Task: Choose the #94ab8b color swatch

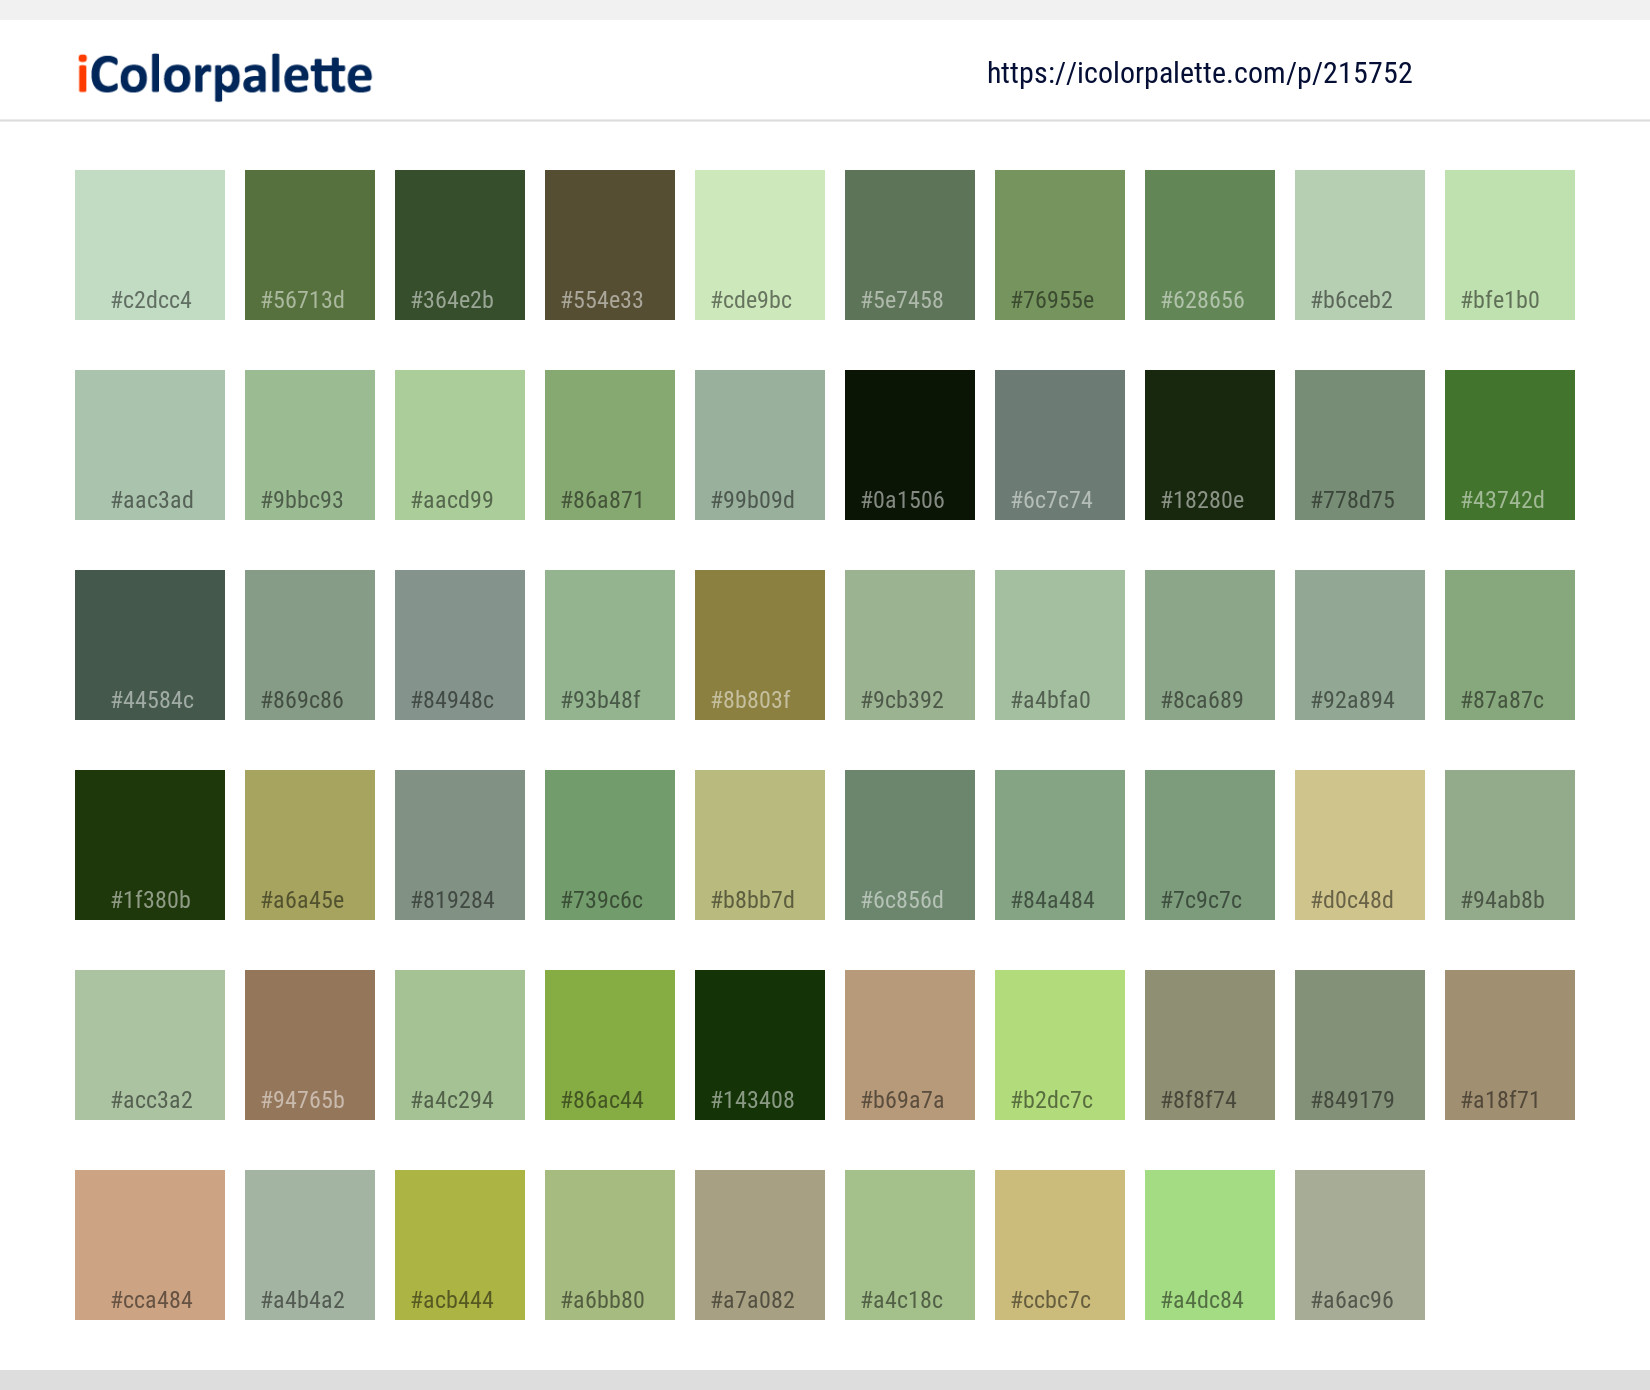Action: (1510, 845)
